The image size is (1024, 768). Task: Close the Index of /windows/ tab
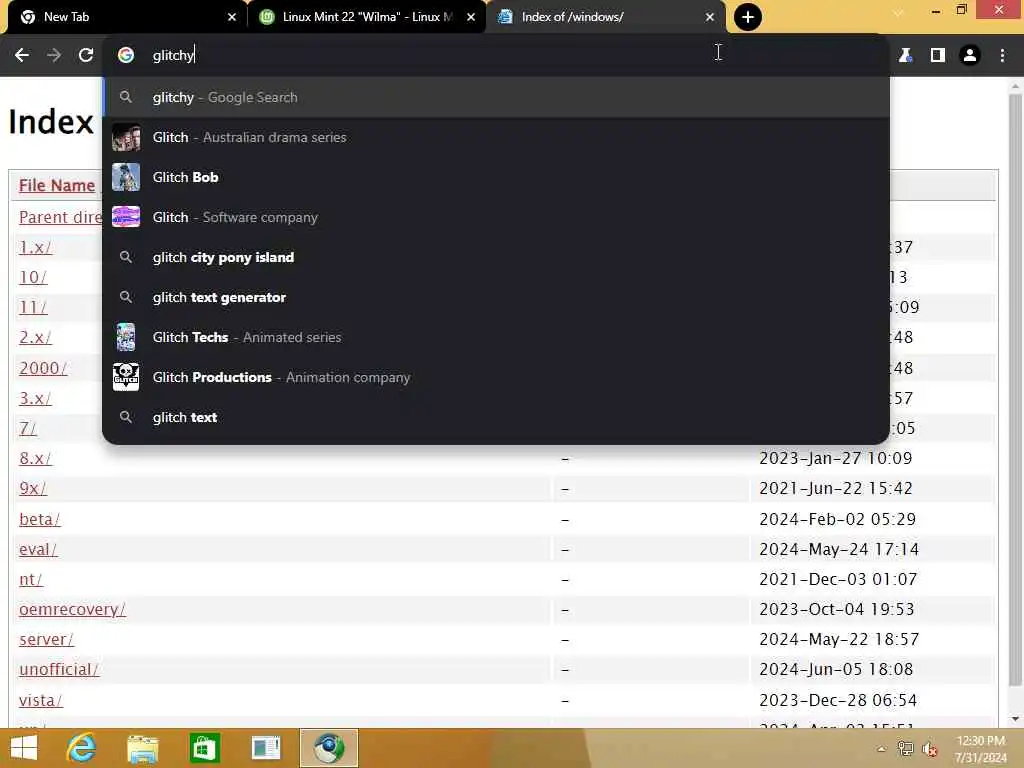[710, 17]
